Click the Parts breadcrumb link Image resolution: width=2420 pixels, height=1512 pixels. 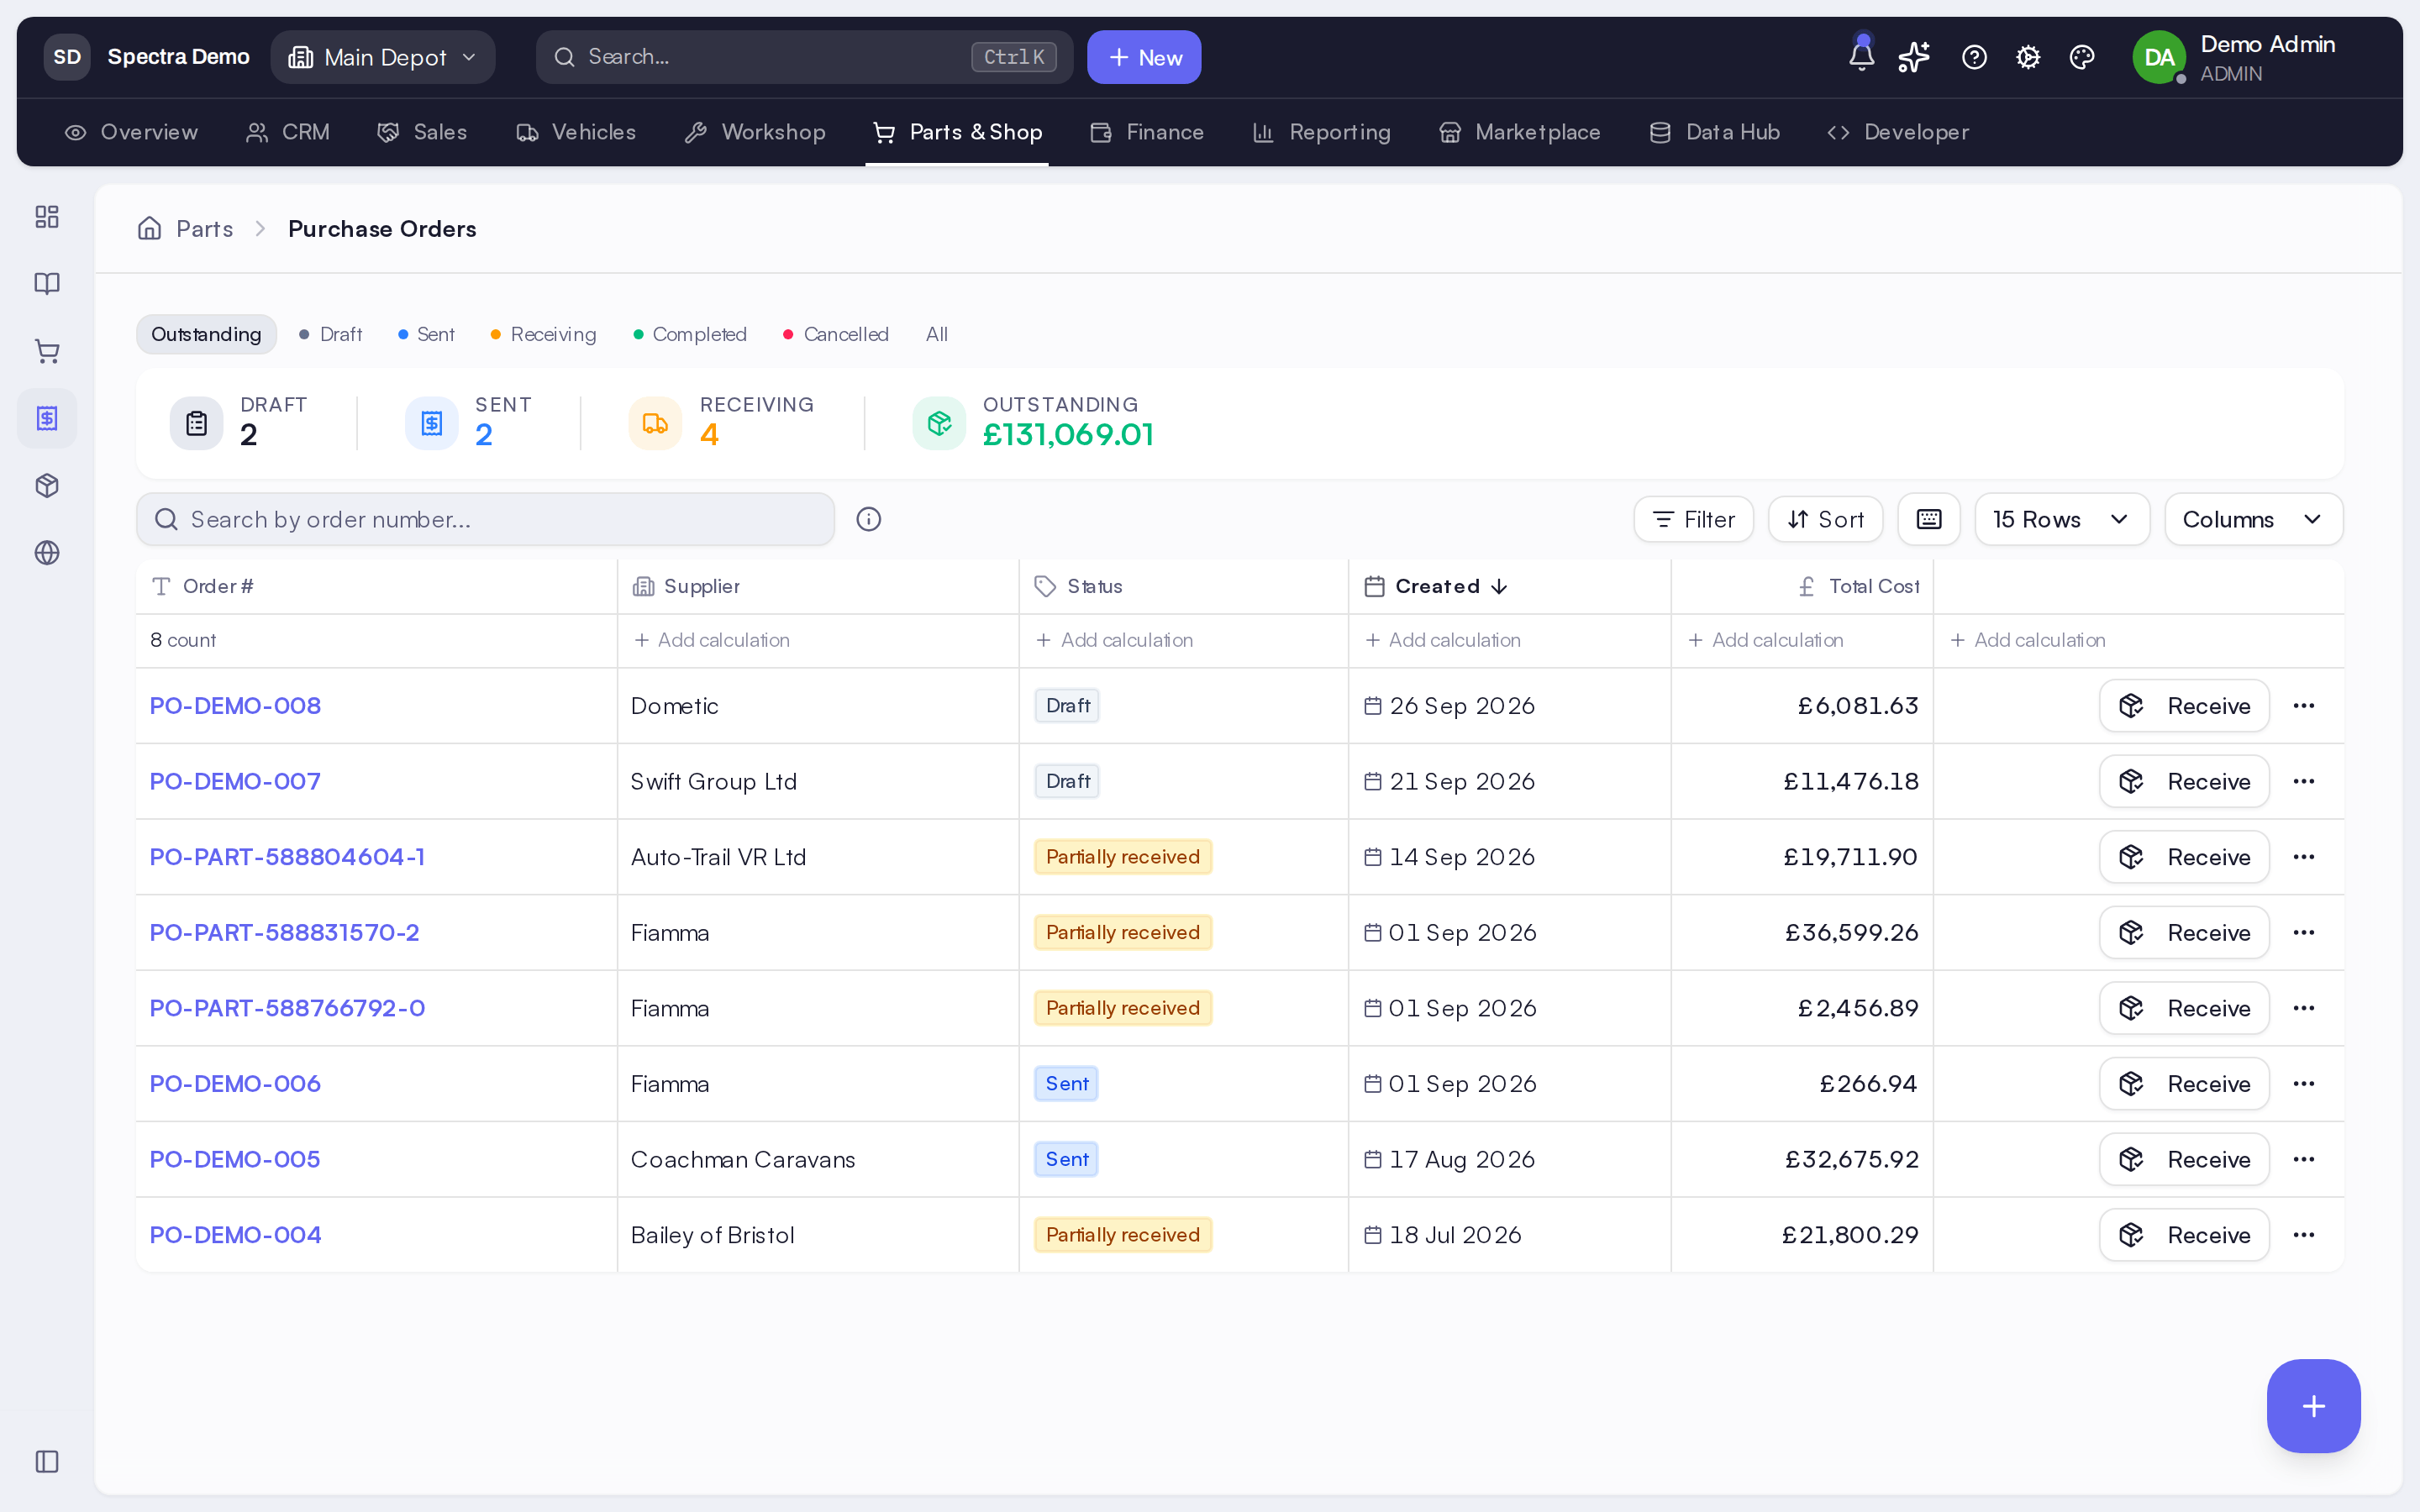[x=204, y=229]
